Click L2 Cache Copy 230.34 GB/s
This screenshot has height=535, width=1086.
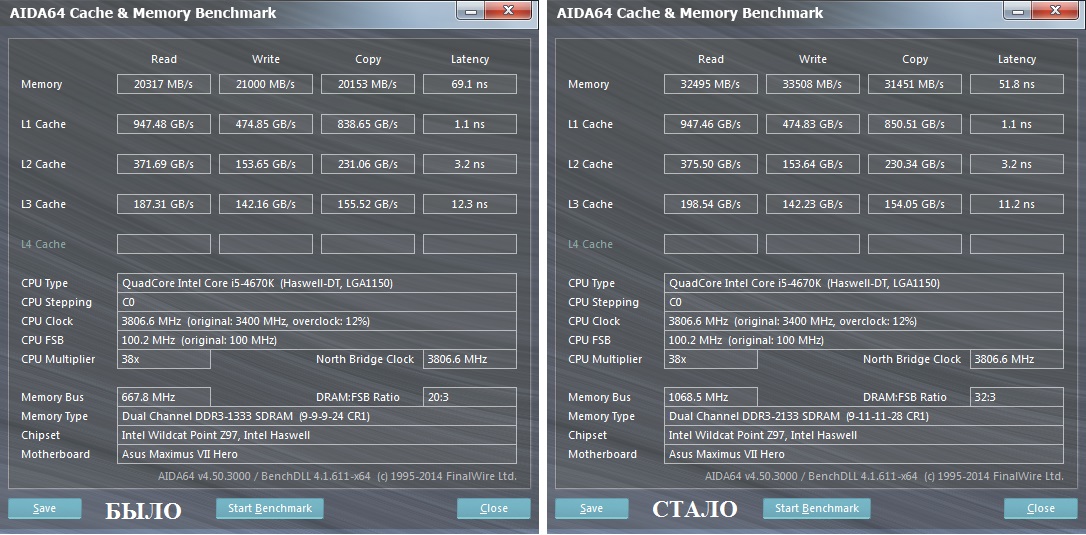click(x=915, y=164)
